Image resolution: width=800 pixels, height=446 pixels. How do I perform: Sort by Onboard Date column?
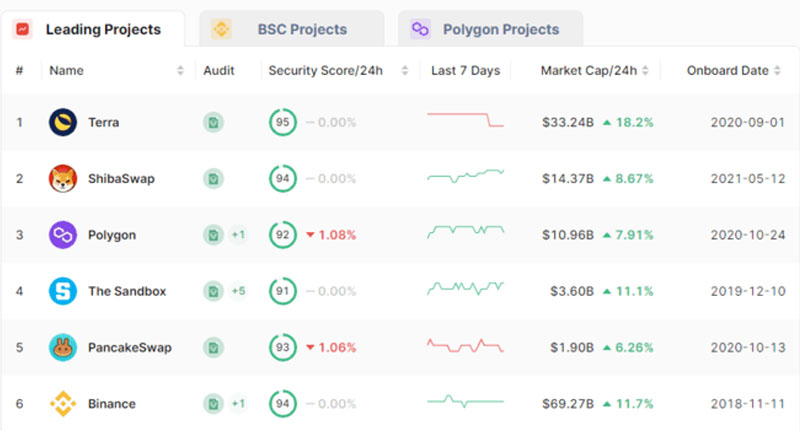pos(777,70)
